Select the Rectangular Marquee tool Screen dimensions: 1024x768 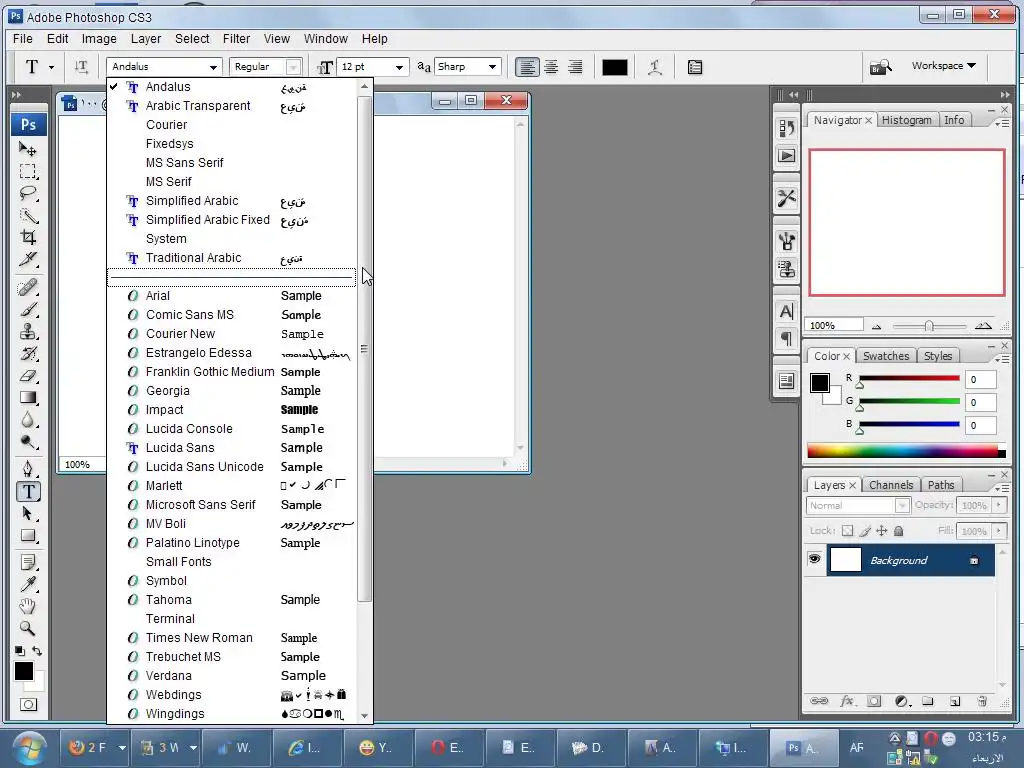point(27,172)
